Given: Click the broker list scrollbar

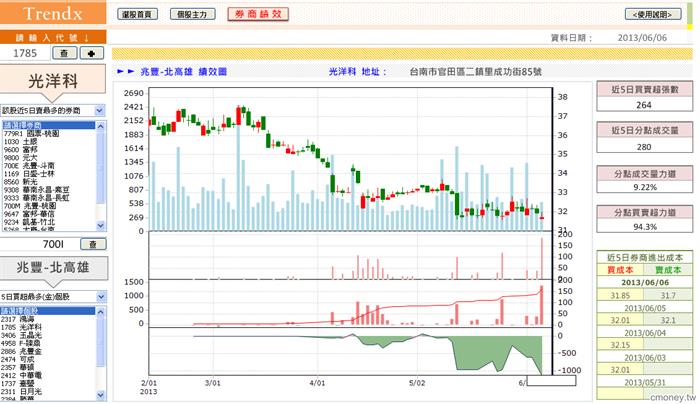Looking at the screenshot, I should pos(102,175).
